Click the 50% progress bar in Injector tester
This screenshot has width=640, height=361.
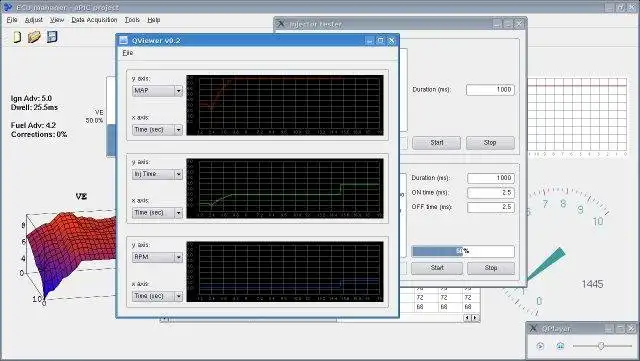(463, 251)
